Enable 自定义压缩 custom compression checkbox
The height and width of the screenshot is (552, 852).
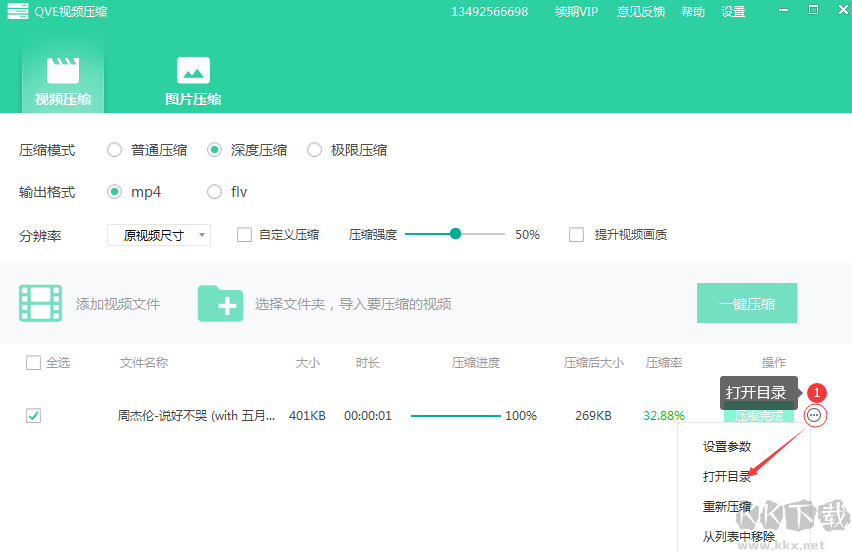(244, 235)
